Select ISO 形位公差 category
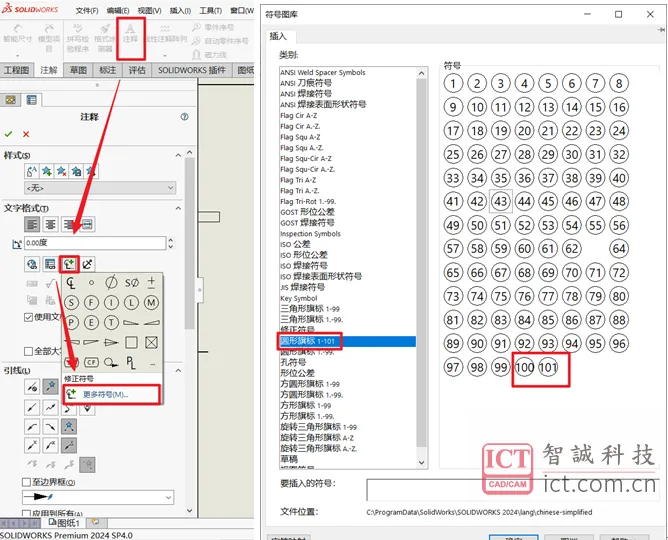668x540 pixels. coord(304,255)
